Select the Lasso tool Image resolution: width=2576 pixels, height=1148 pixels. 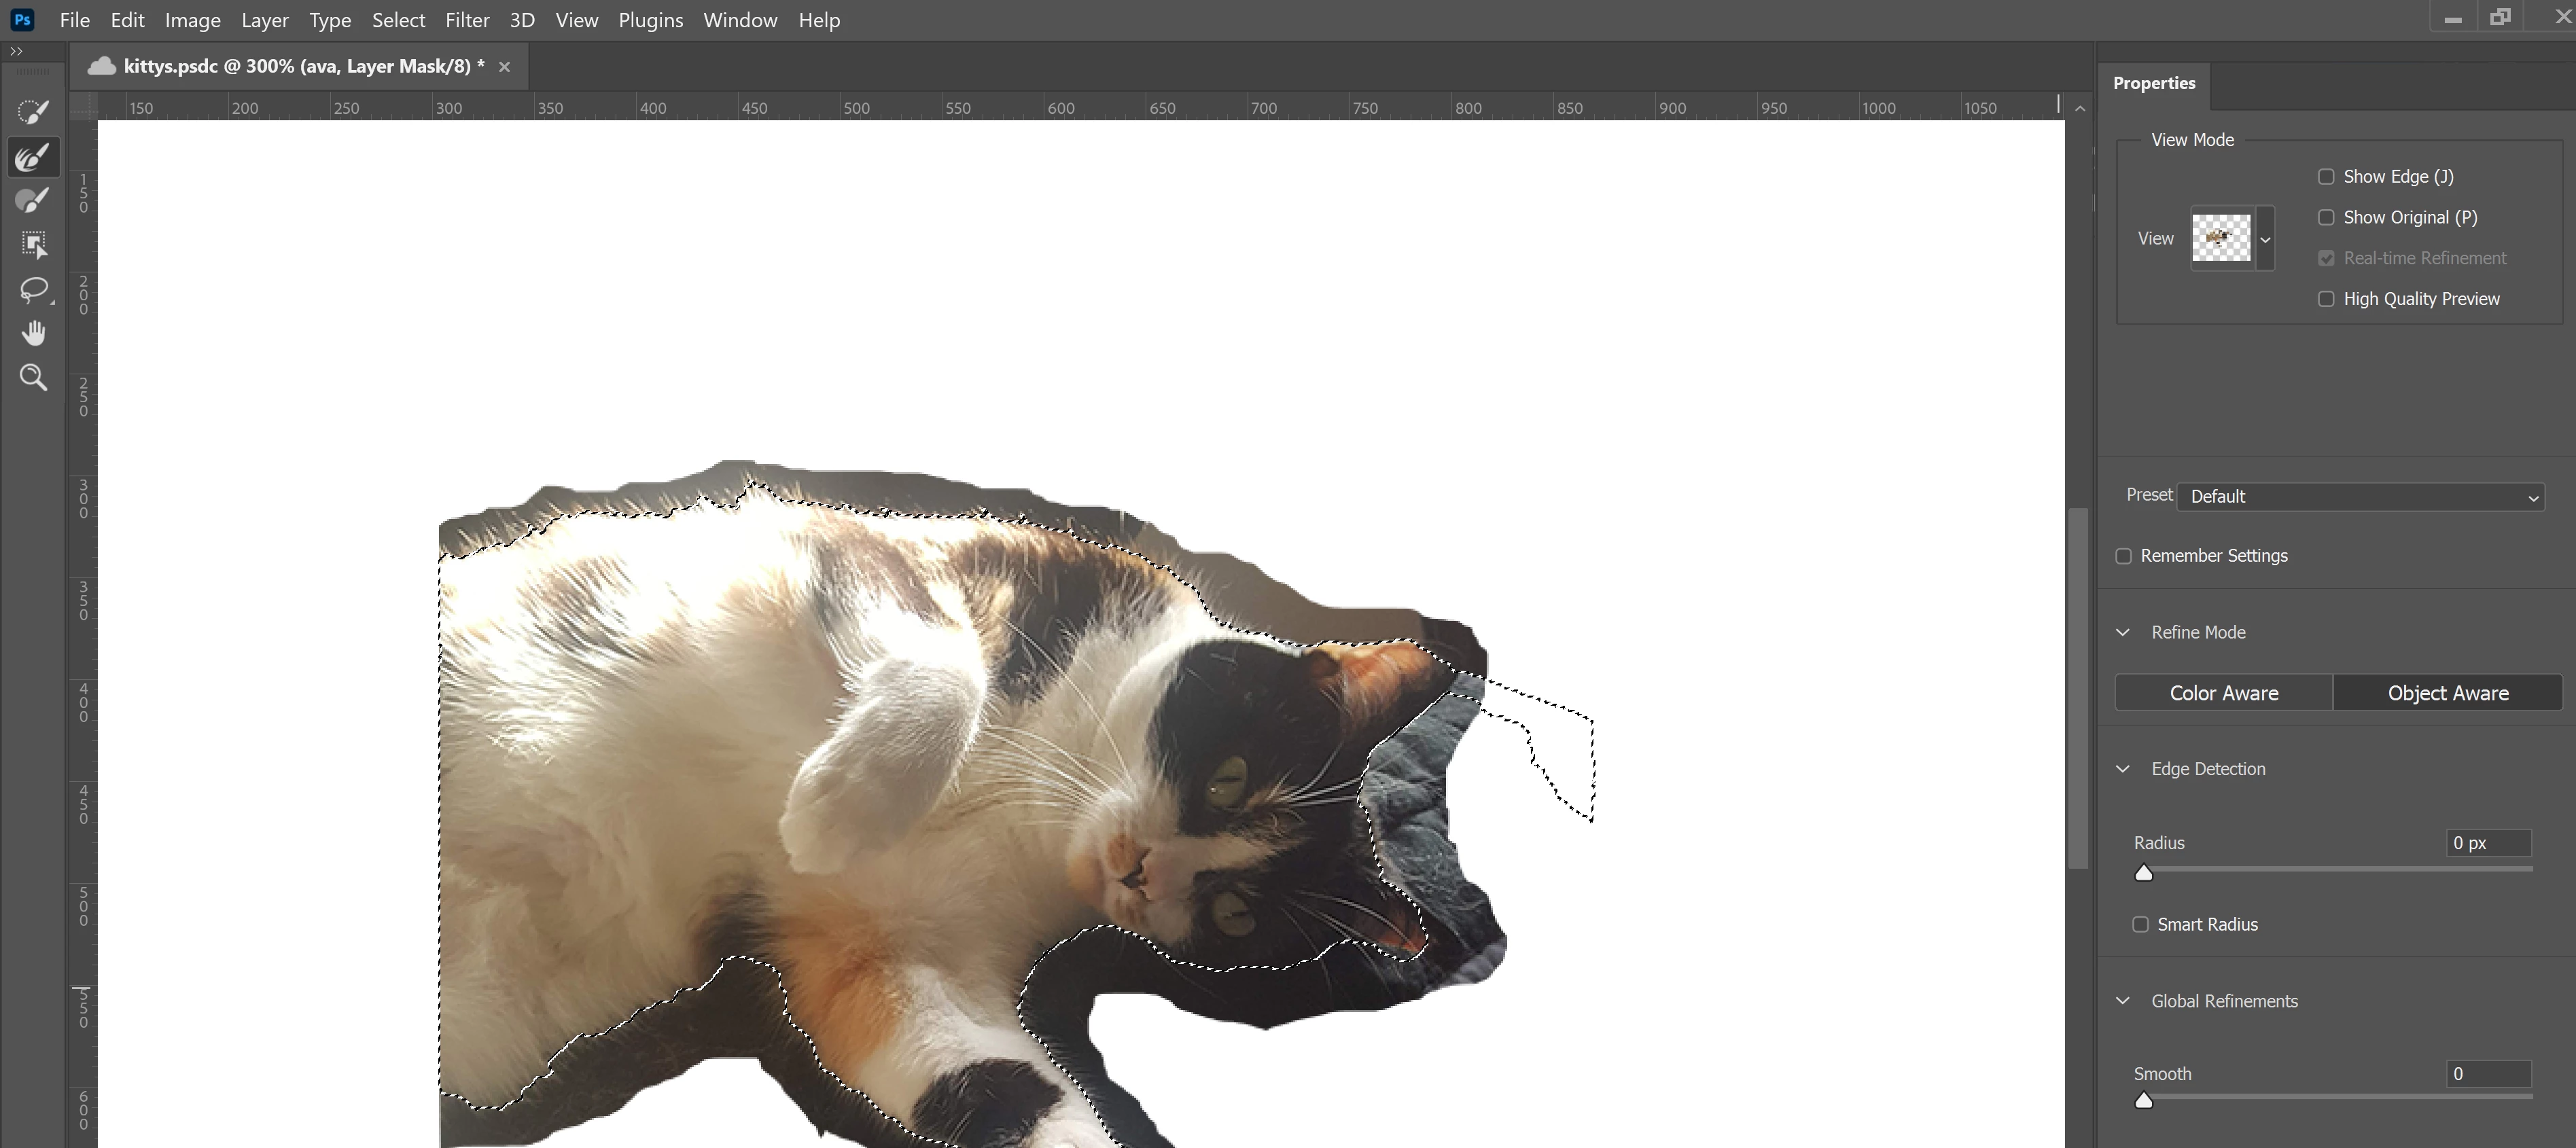tap(33, 290)
